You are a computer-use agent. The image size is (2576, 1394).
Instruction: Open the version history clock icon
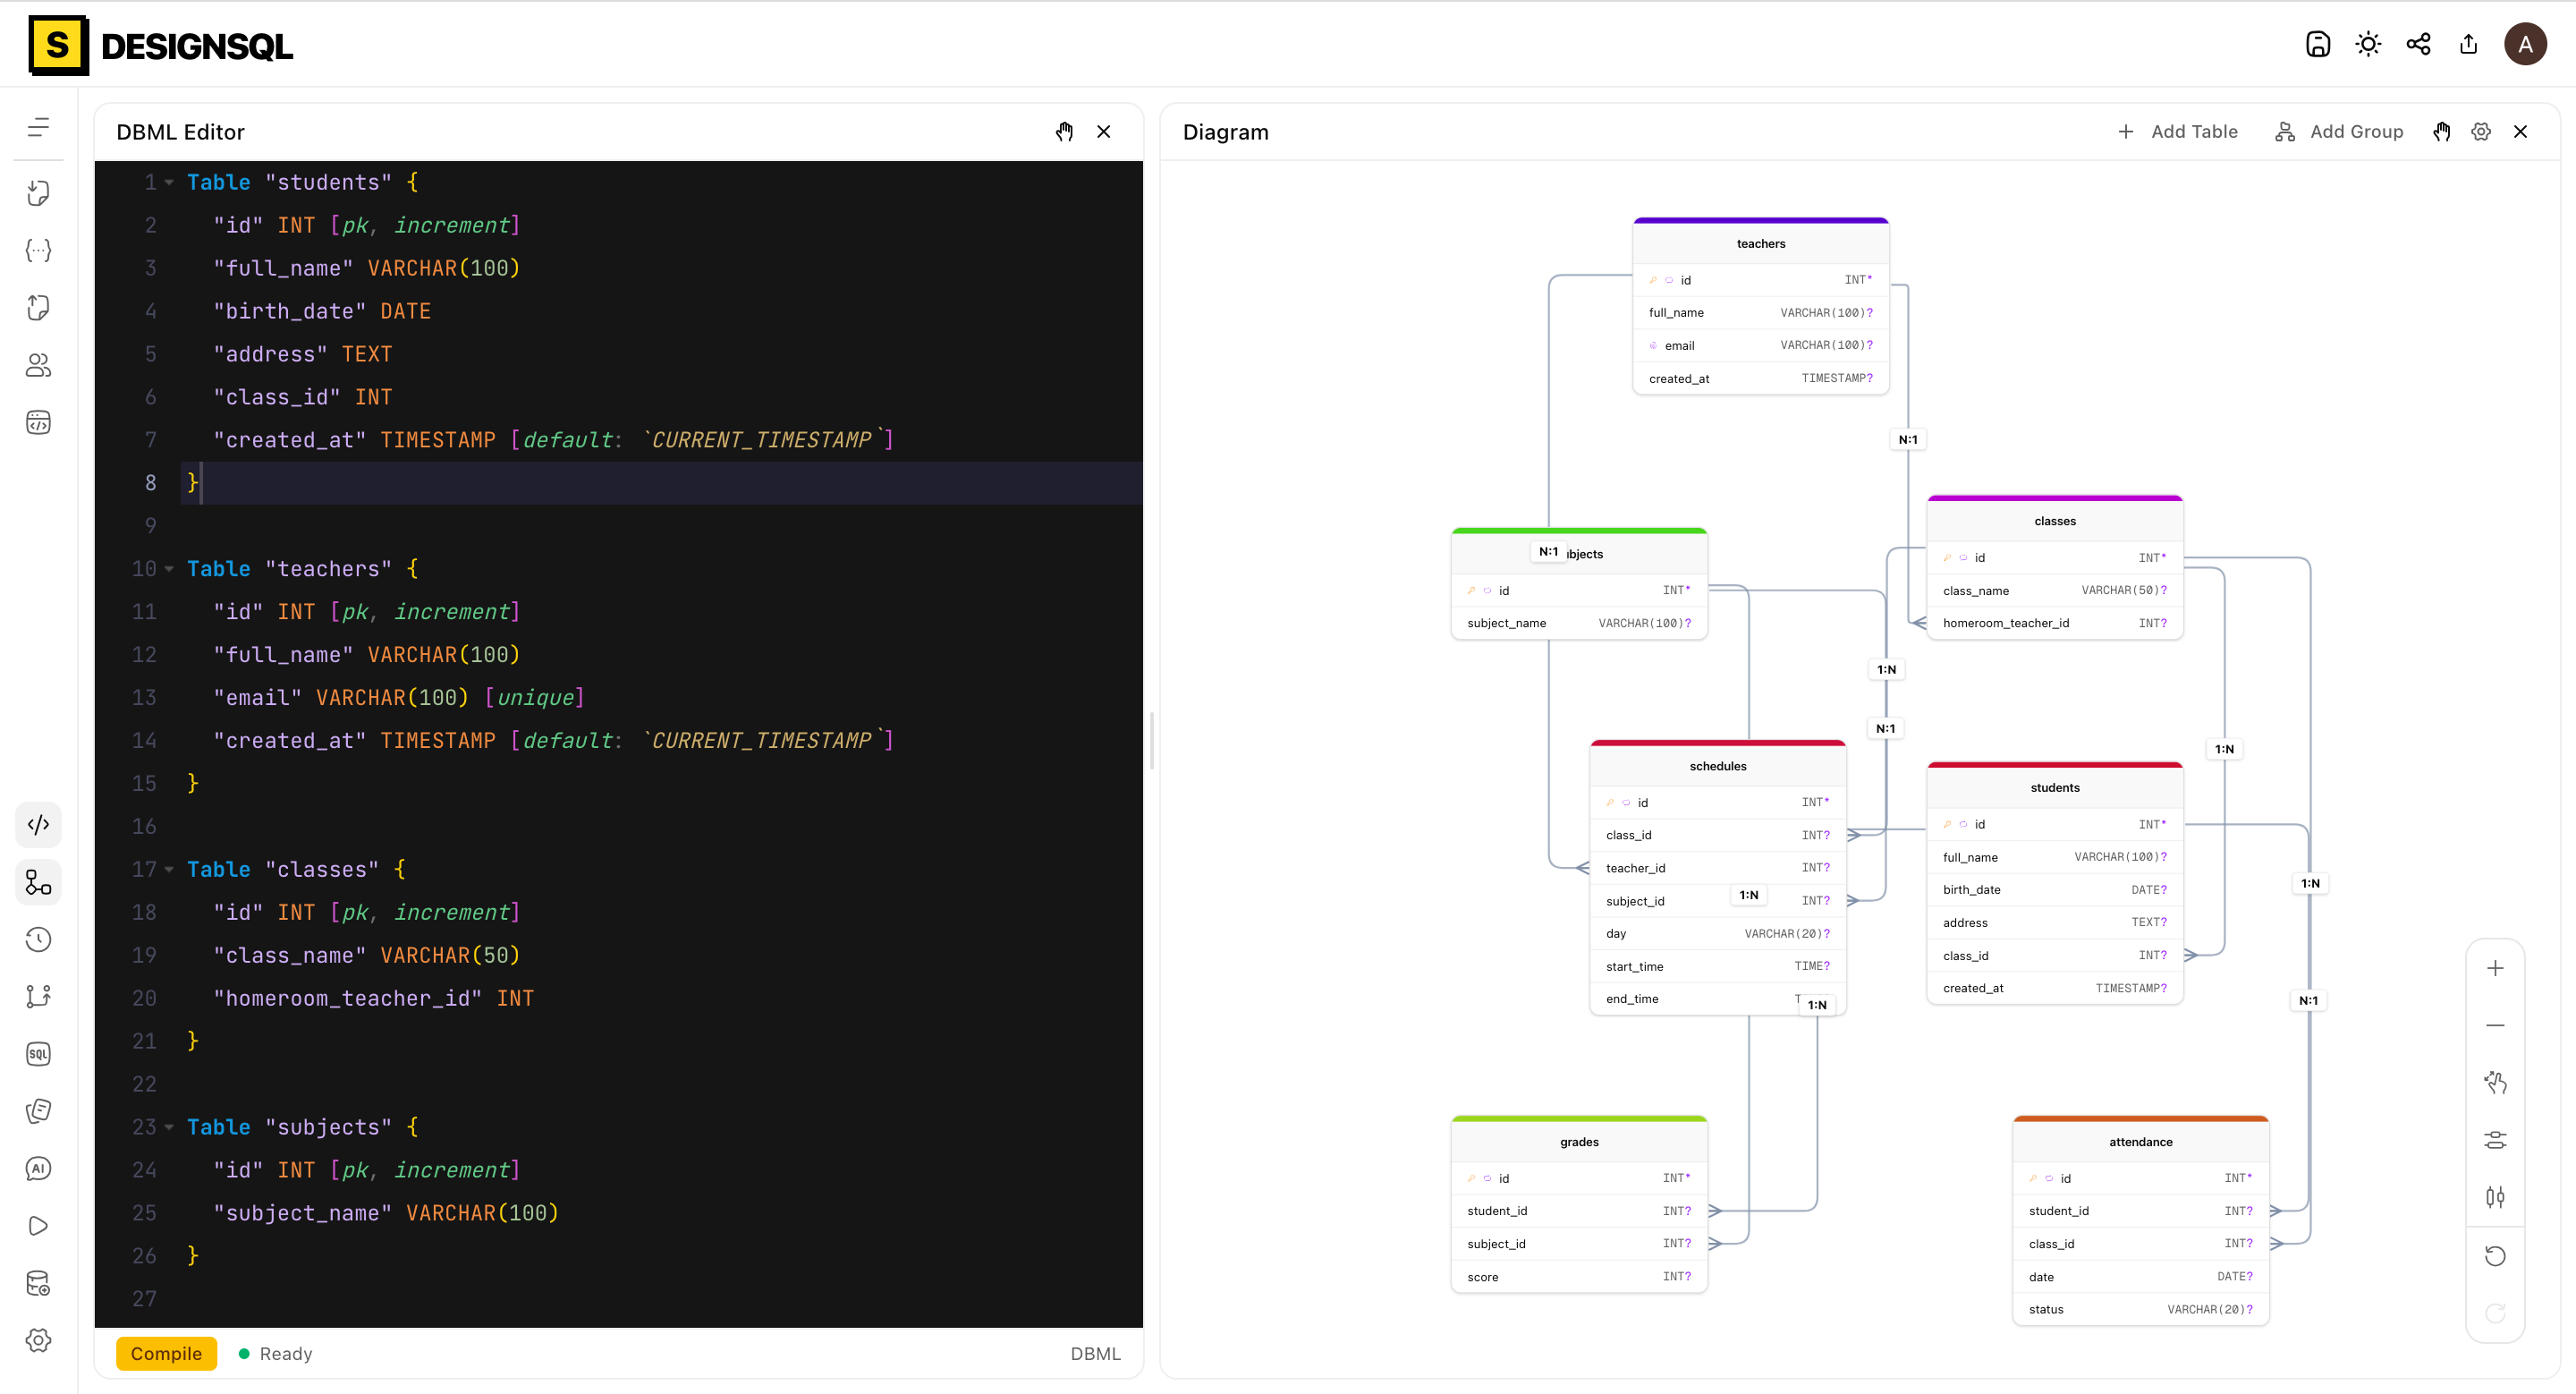click(38, 939)
